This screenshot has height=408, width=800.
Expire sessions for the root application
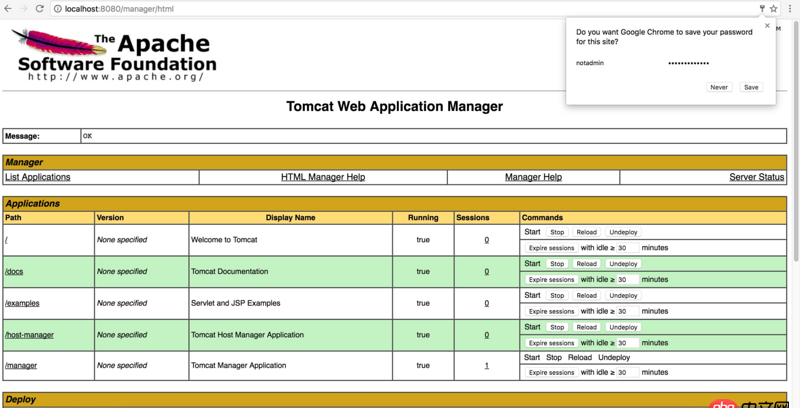(551, 248)
